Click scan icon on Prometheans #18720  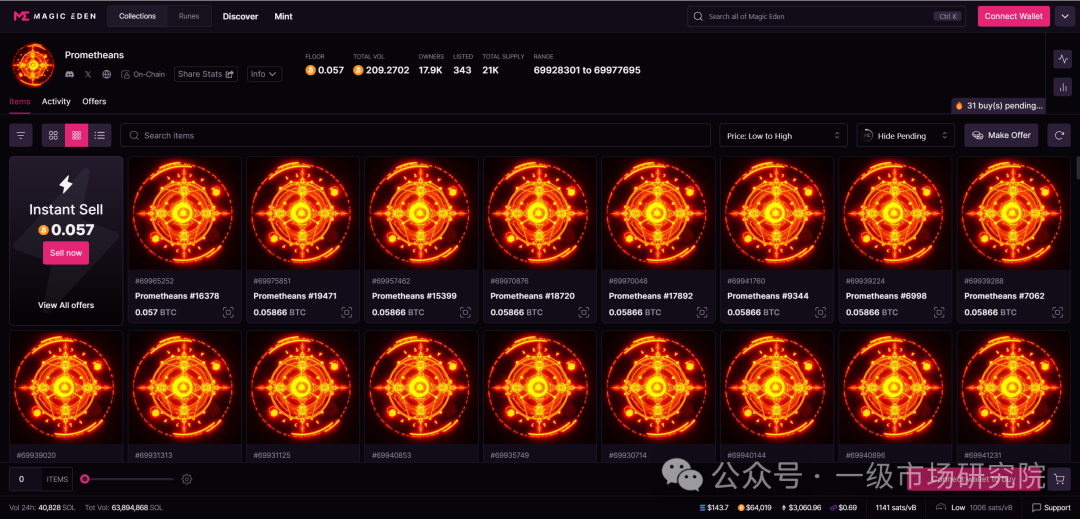(x=583, y=313)
